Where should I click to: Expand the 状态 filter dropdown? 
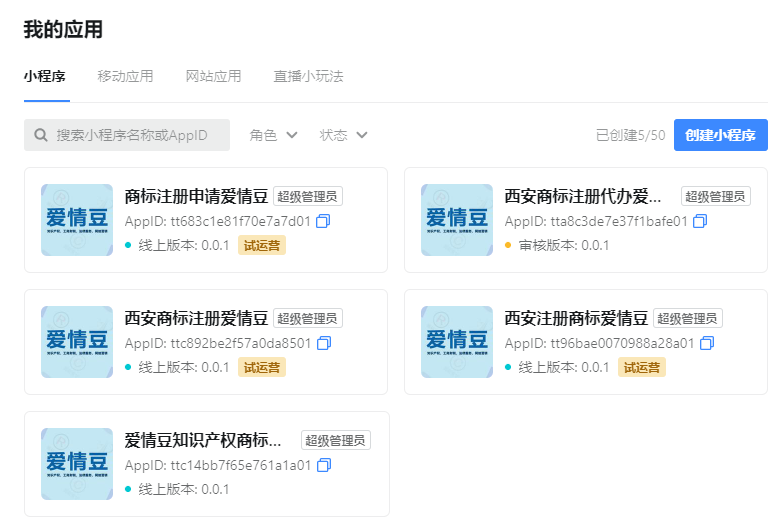[344, 135]
